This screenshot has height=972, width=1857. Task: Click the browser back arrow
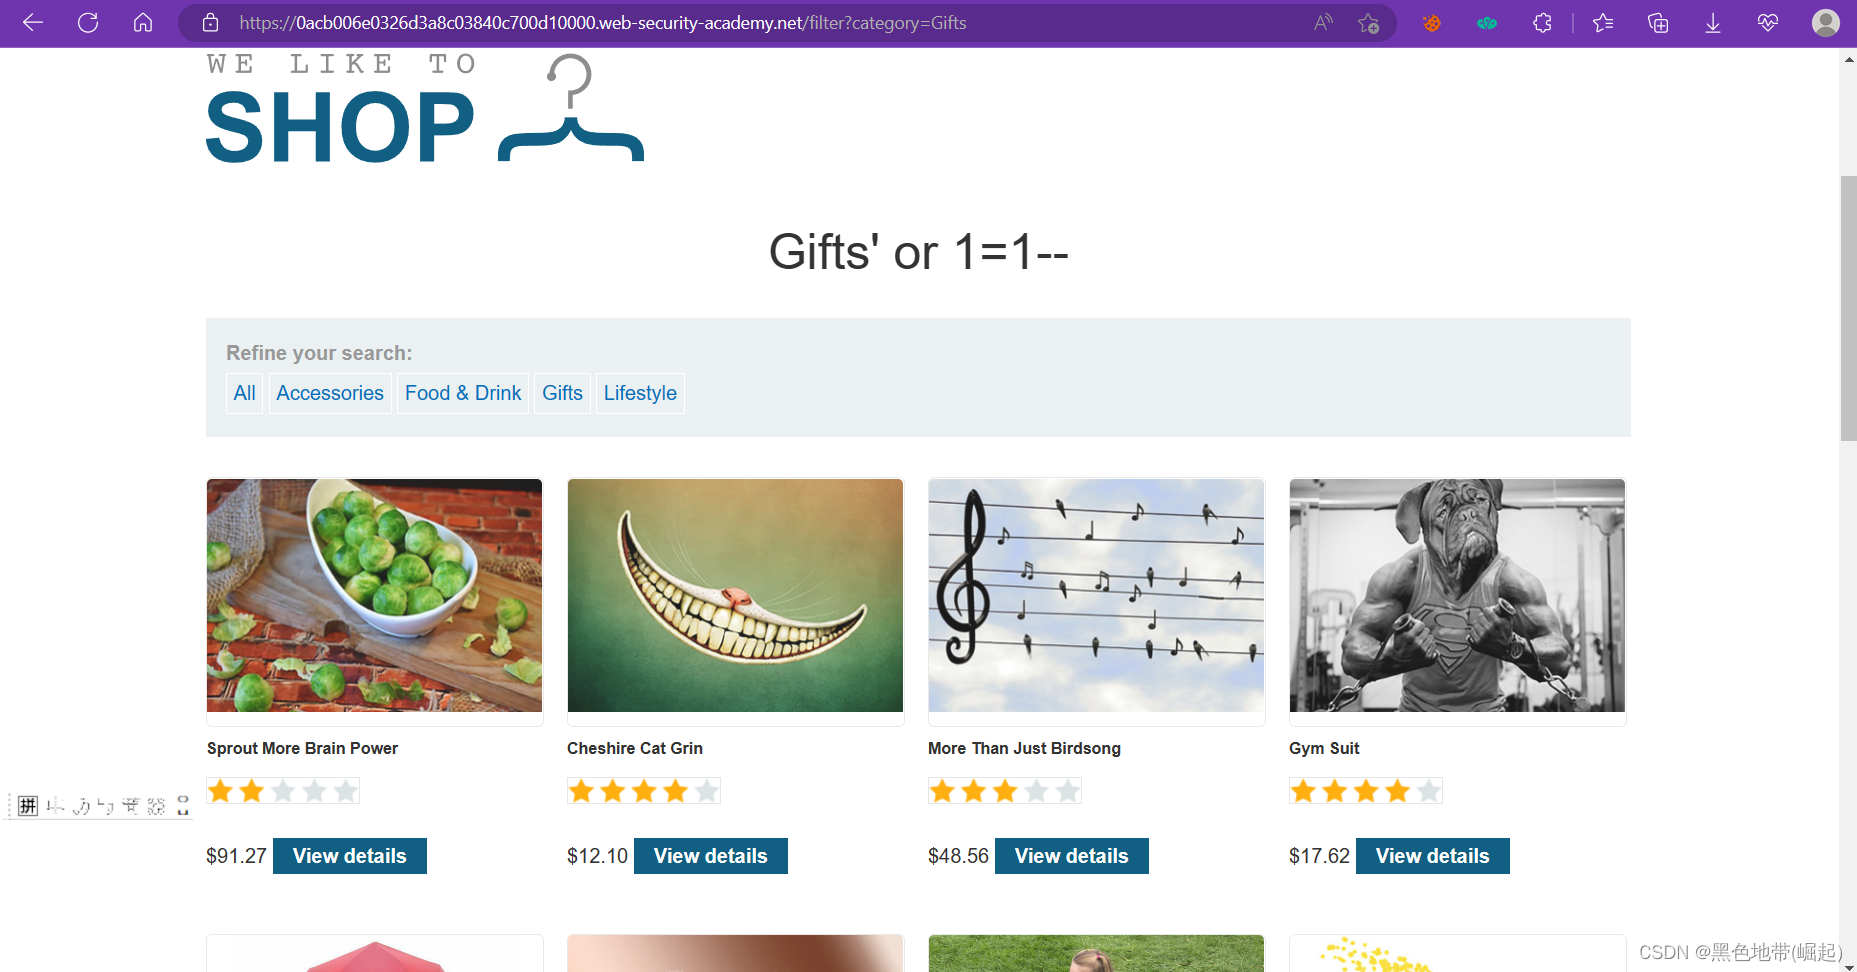(x=33, y=23)
